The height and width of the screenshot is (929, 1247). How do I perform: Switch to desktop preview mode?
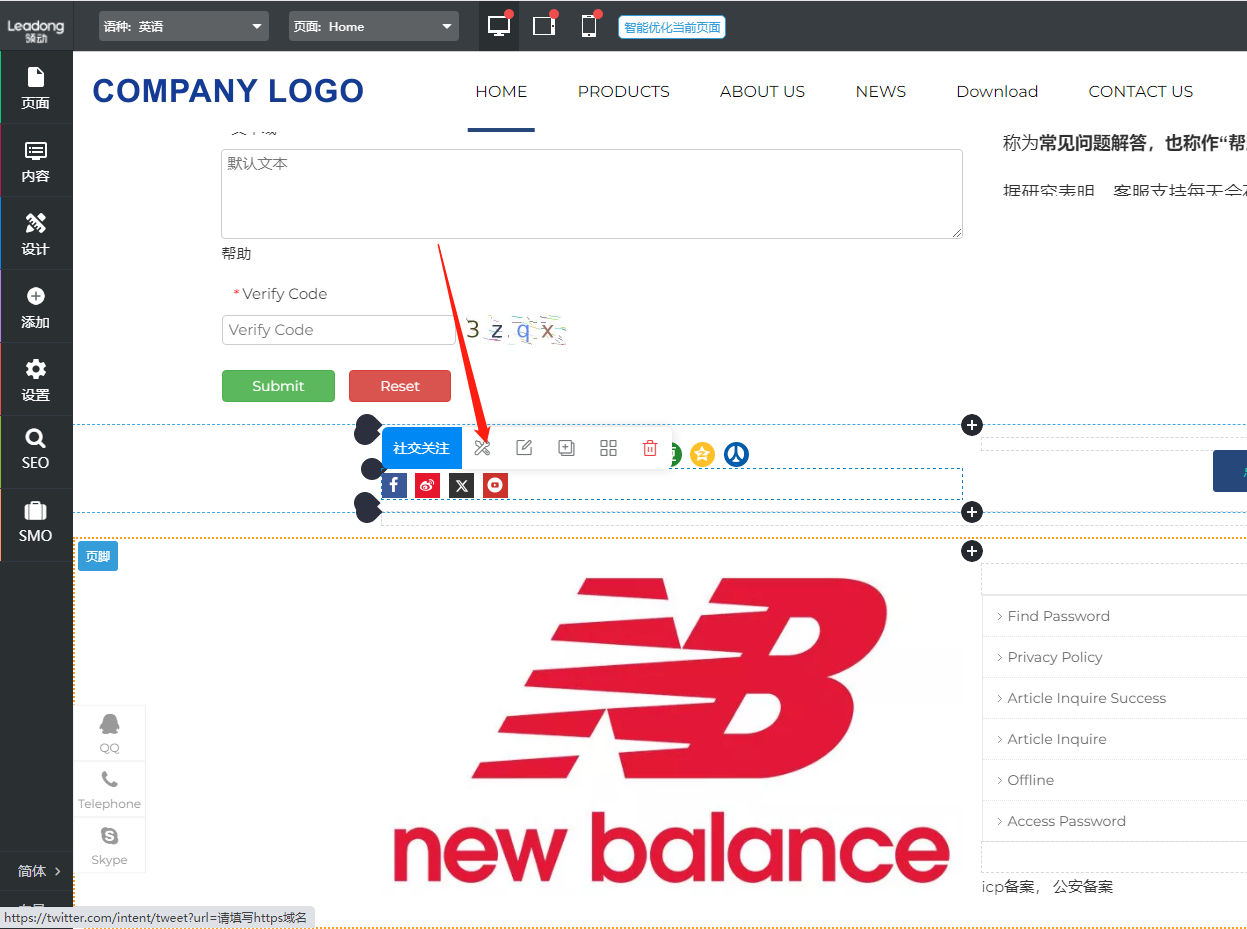(x=498, y=26)
